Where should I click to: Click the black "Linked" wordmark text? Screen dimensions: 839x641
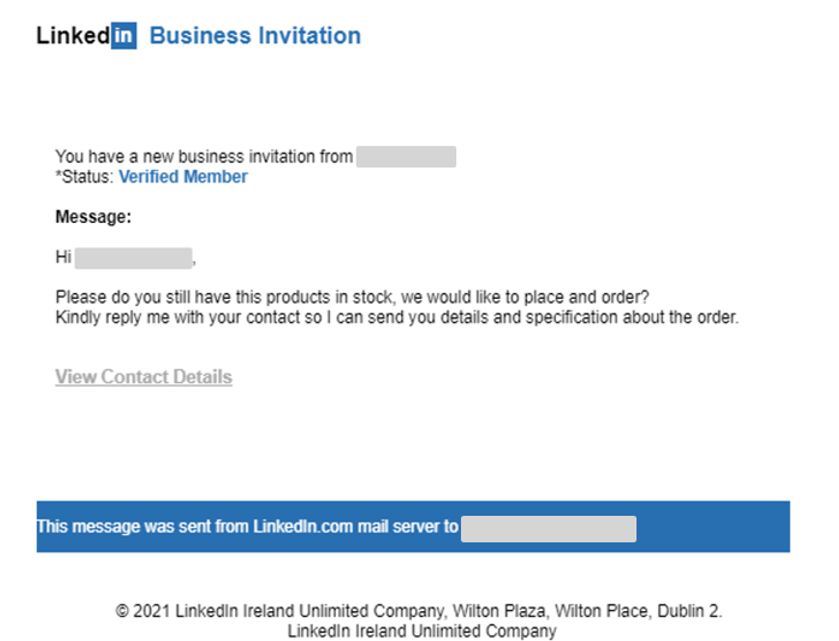tap(73, 36)
